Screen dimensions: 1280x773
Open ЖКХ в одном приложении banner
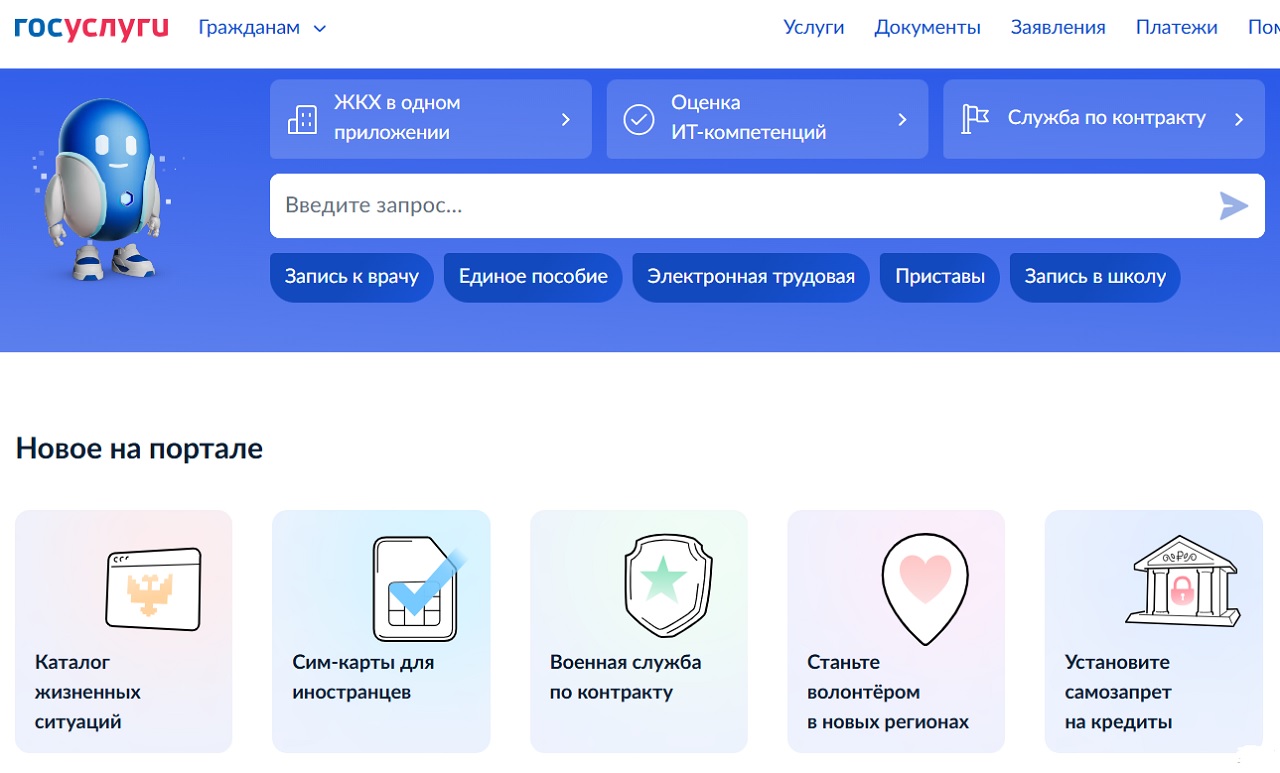click(431, 119)
